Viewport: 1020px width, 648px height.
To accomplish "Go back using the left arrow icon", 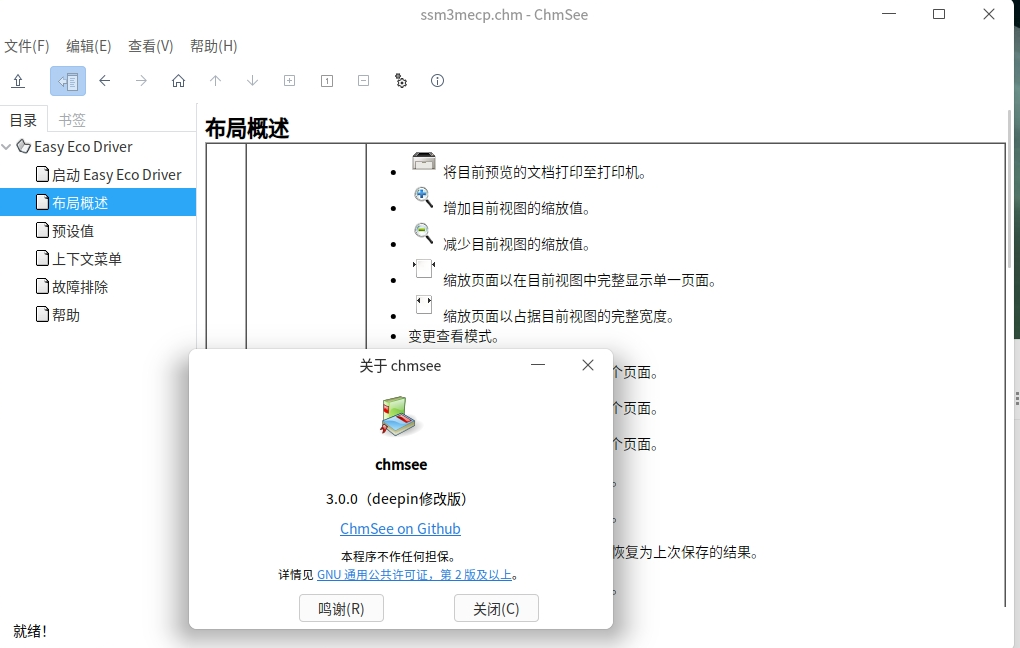I will [x=105, y=81].
